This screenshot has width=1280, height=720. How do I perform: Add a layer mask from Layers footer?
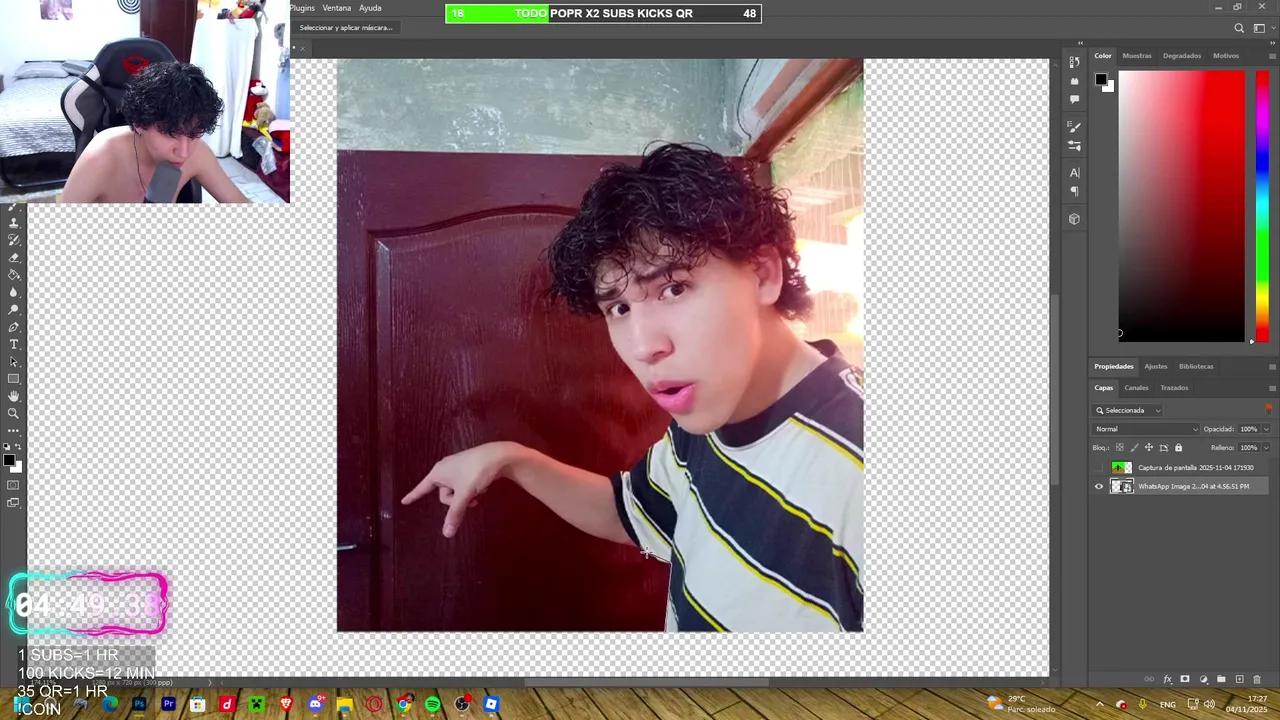click(x=1185, y=679)
